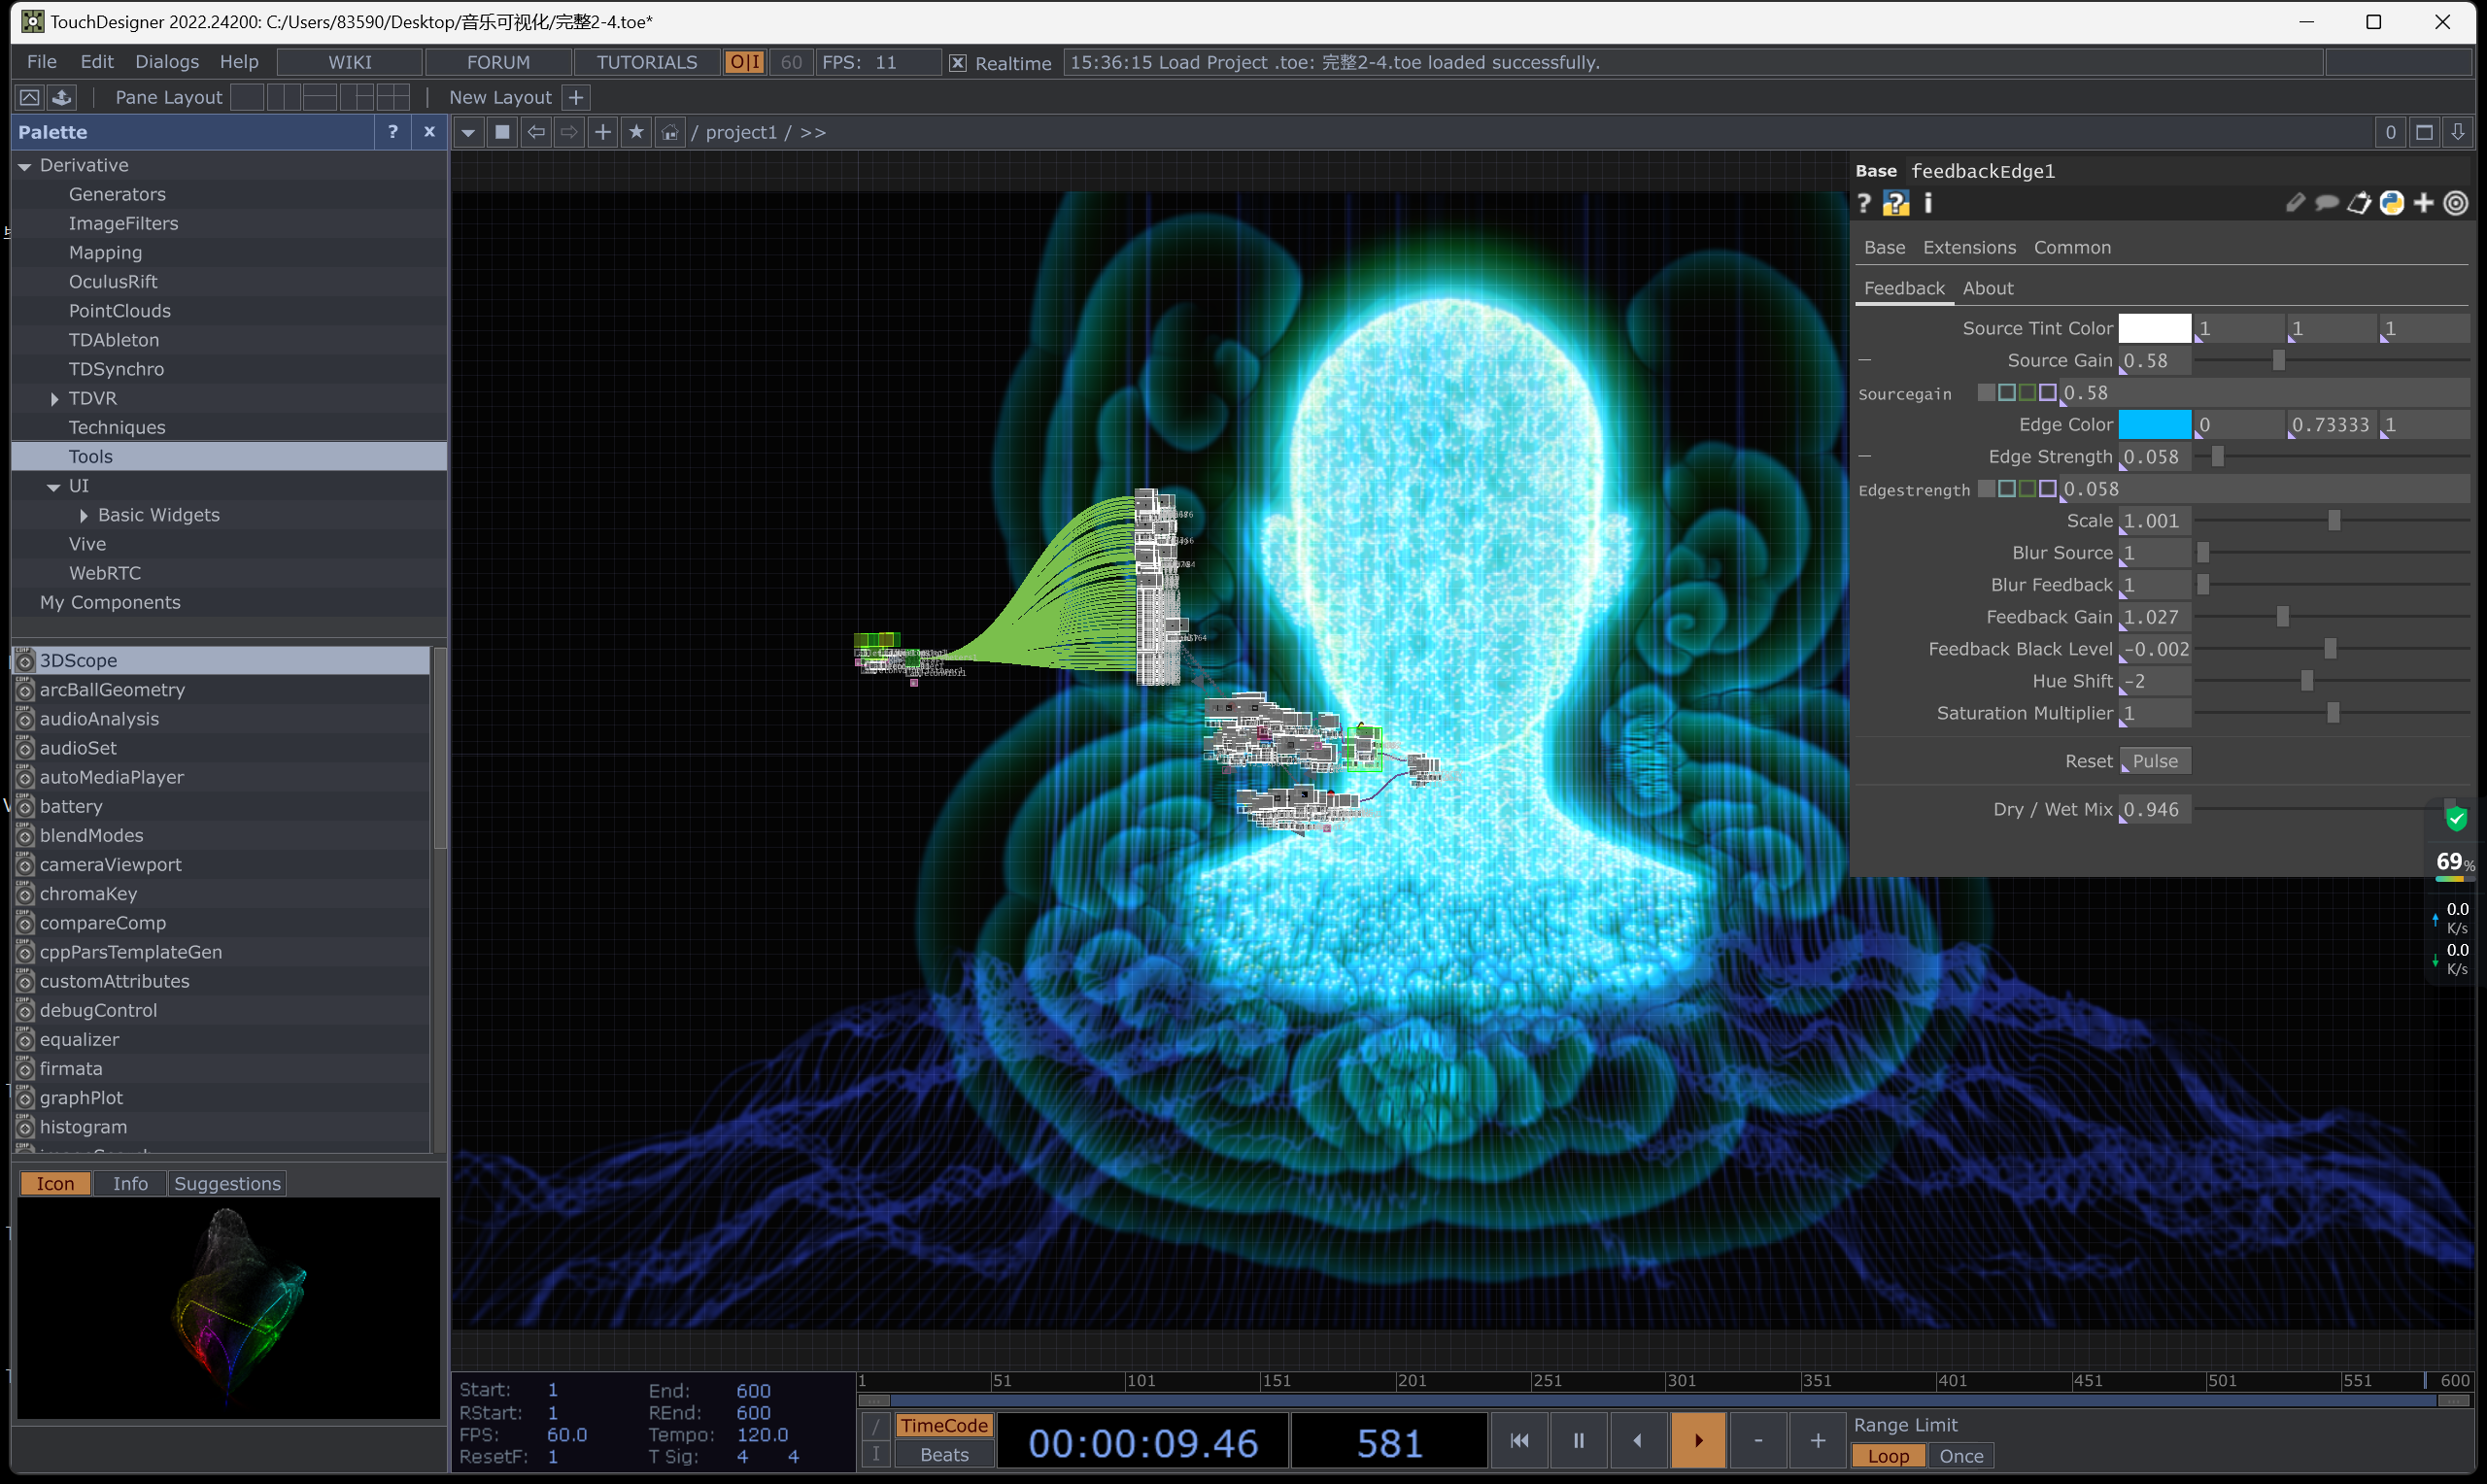Open the Dialogs menu
Screen dimensions: 2487x1484
coord(166,62)
